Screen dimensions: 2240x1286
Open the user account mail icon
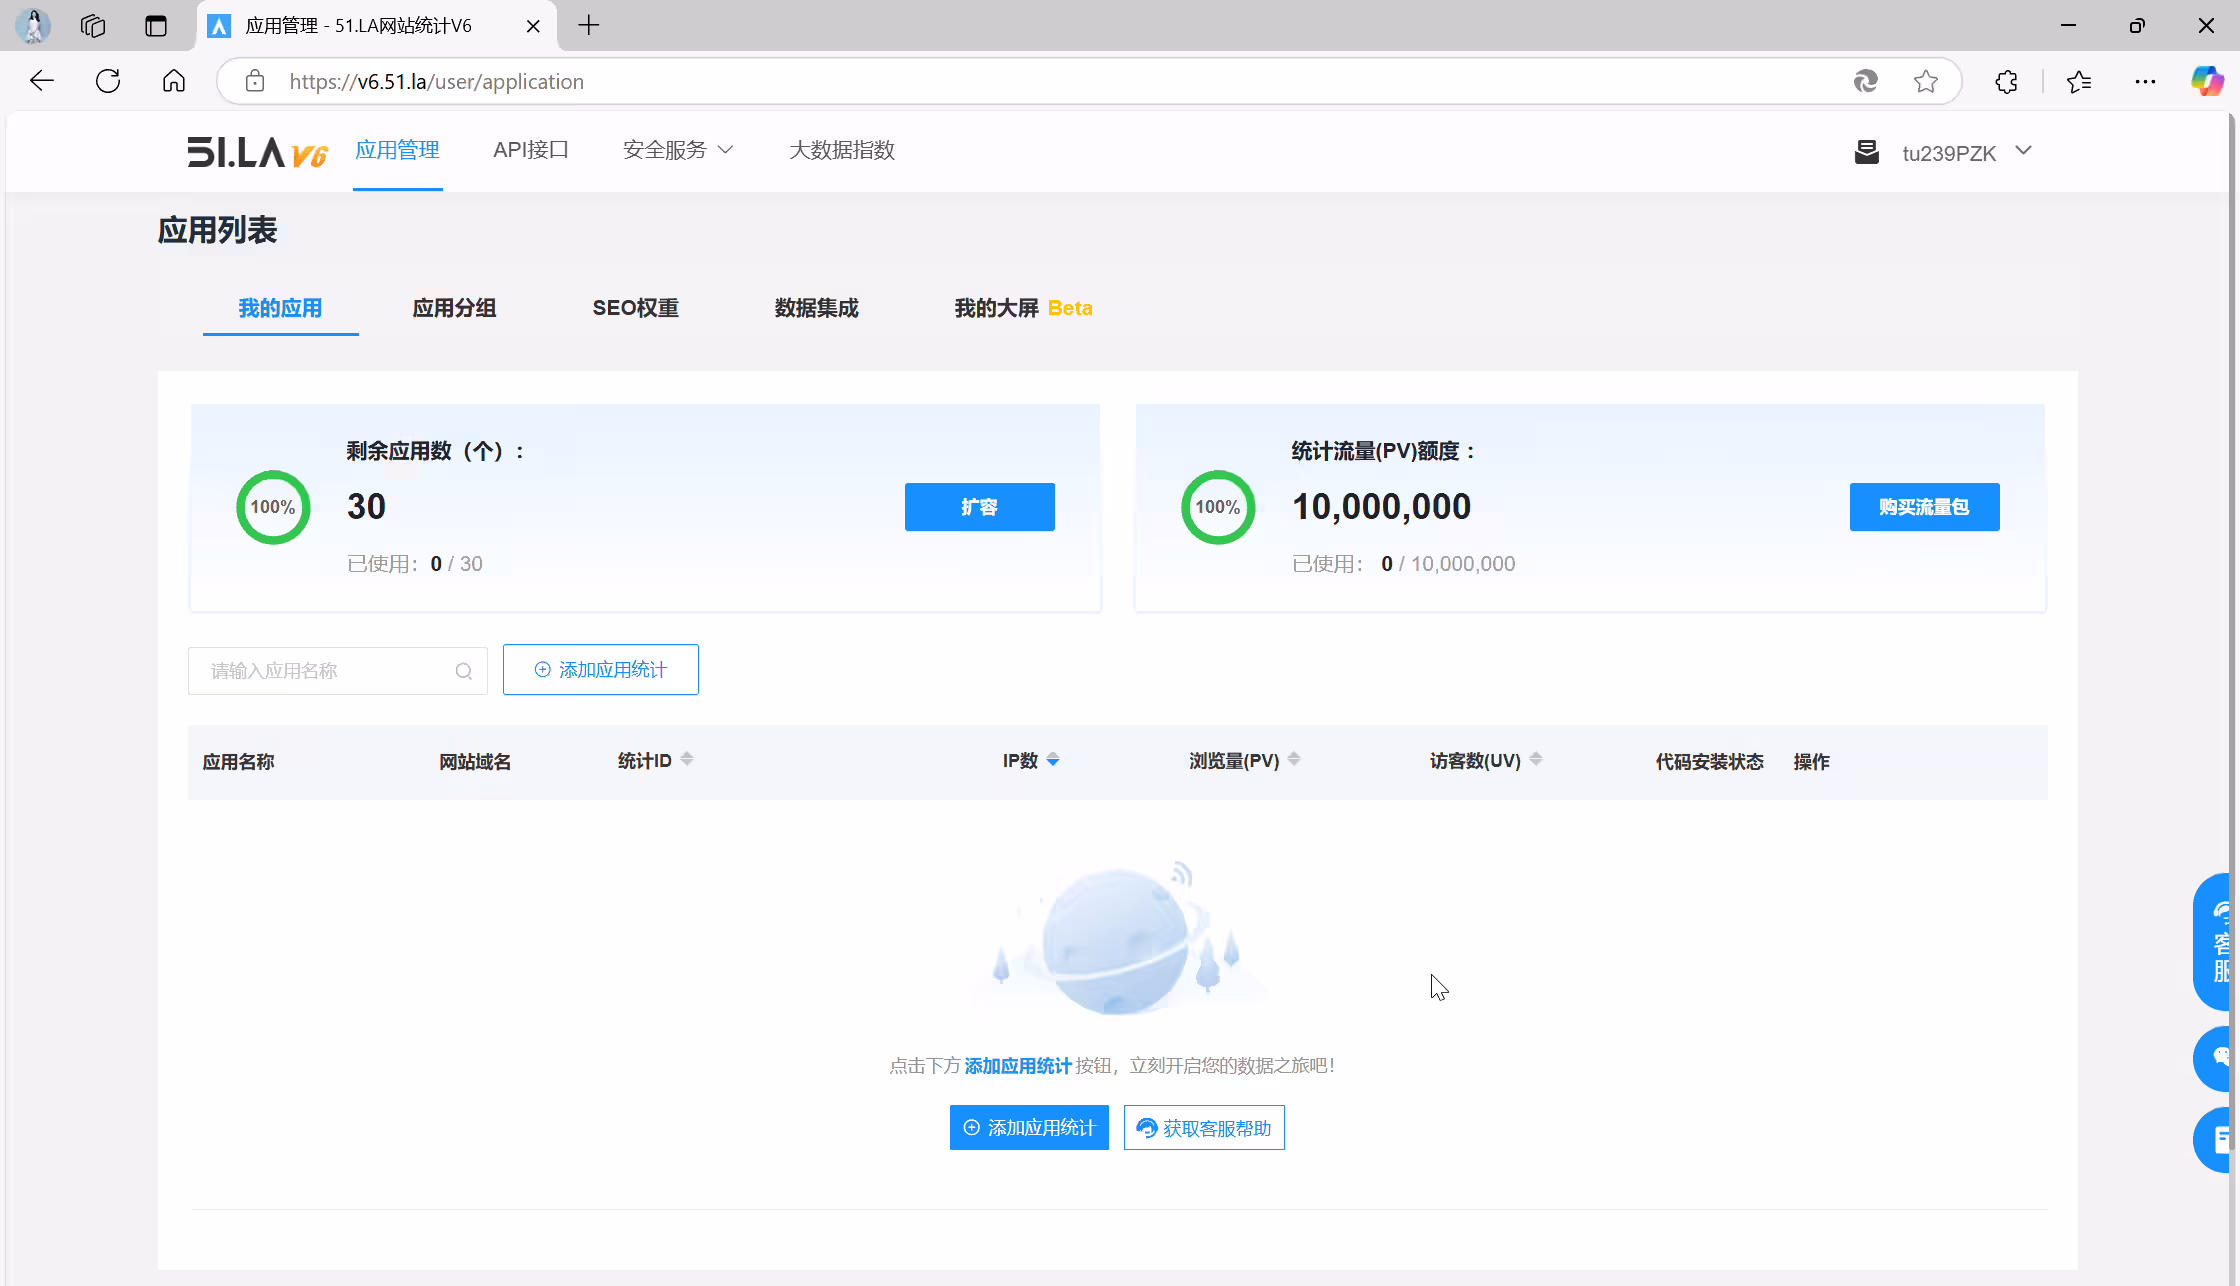(x=1866, y=152)
